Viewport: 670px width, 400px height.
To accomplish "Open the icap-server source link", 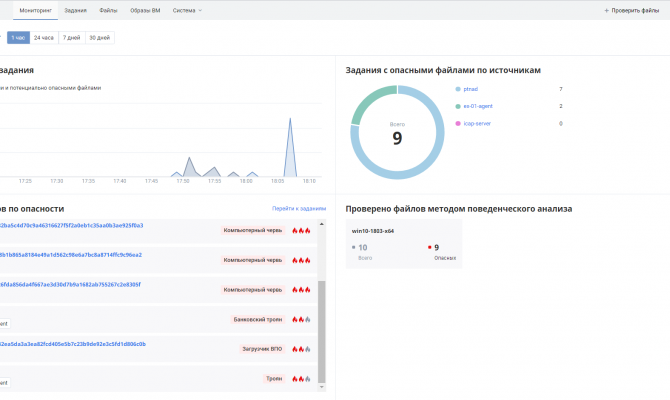I will click(477, 123).
